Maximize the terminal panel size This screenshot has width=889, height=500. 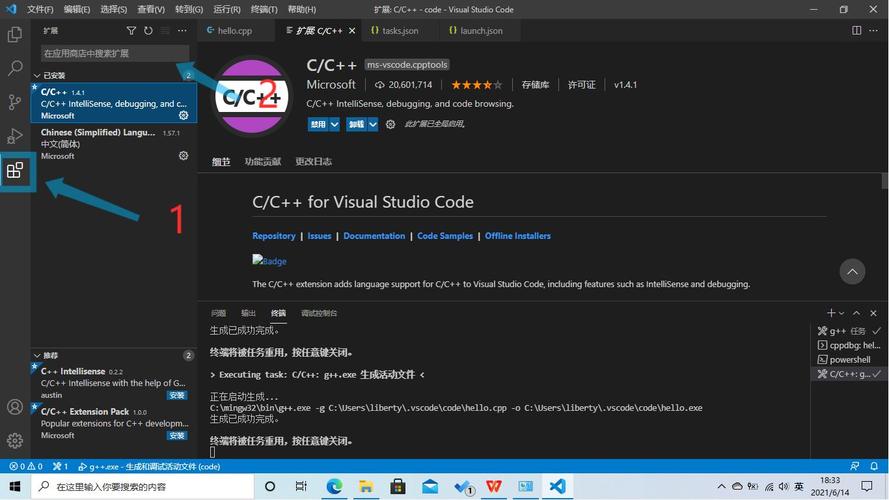pyautogui.click(x=857, y=313)
